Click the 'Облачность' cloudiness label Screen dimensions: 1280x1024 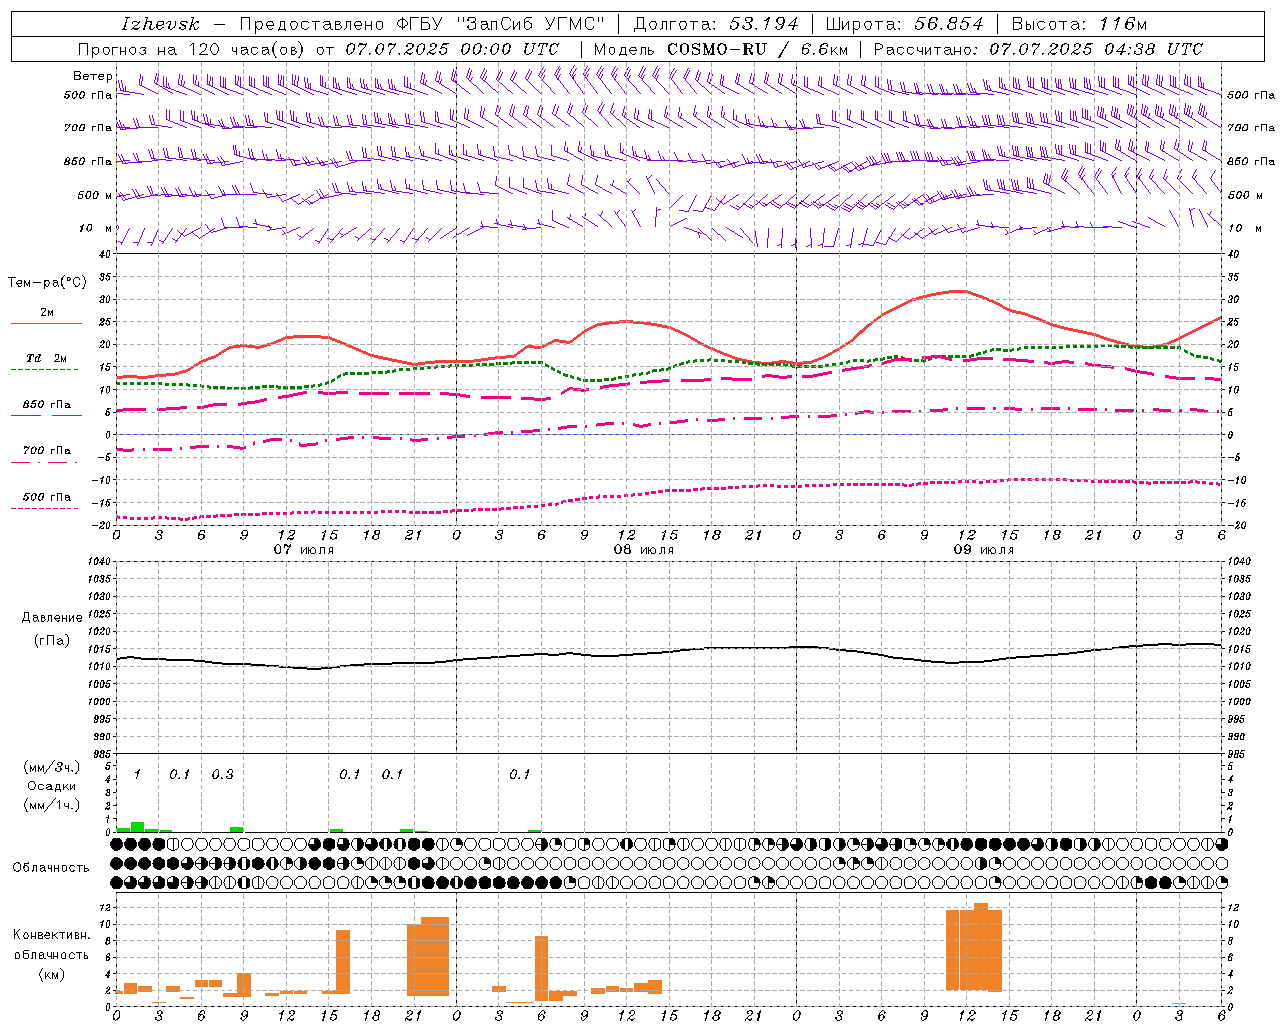(x=51, y=867)
